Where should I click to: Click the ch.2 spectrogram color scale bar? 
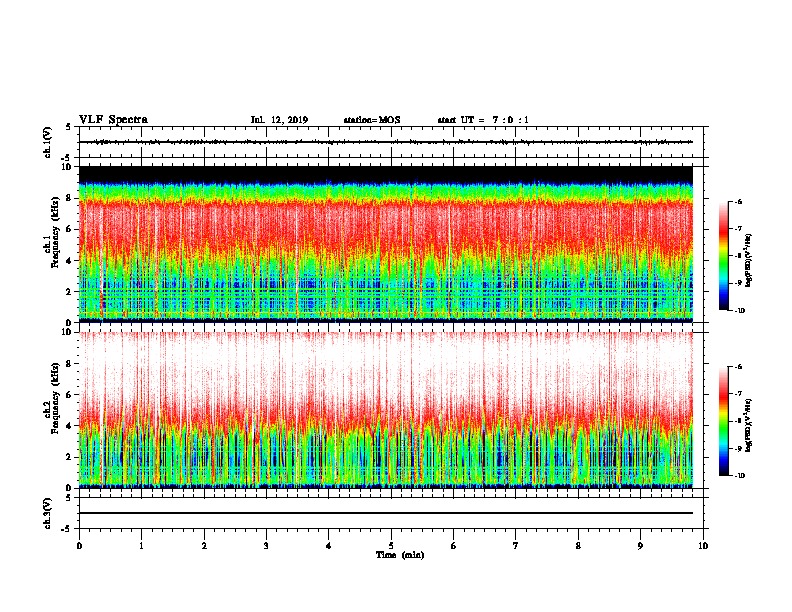tap(723, 421)
